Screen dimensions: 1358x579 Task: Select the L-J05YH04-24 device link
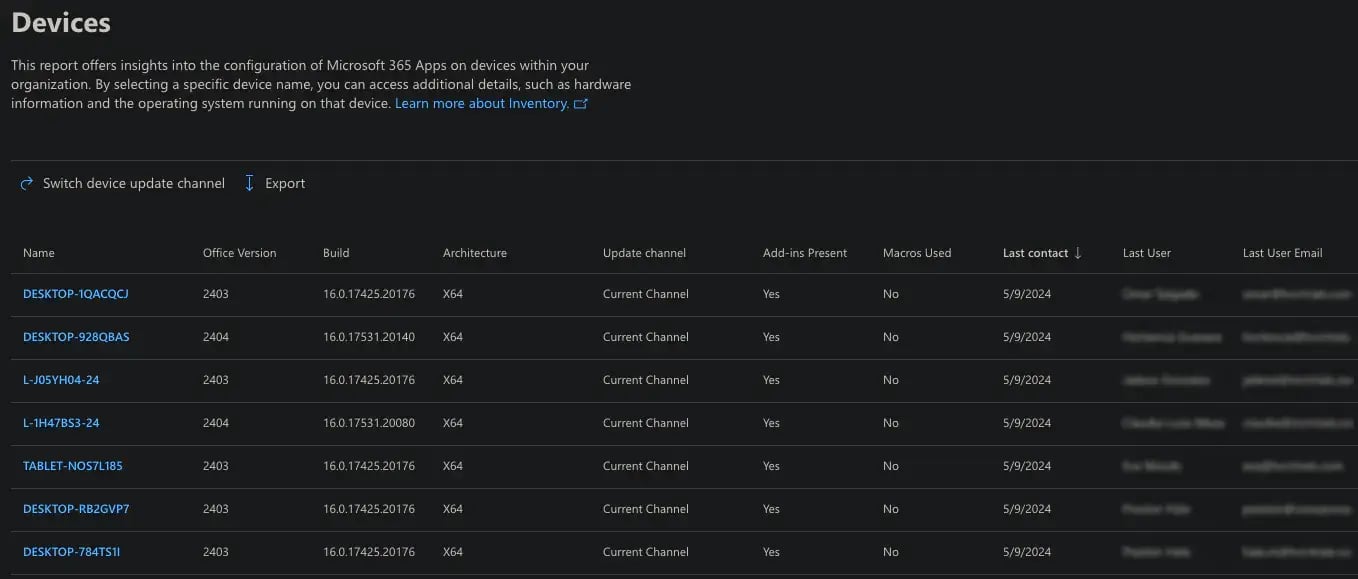(61, 380)
